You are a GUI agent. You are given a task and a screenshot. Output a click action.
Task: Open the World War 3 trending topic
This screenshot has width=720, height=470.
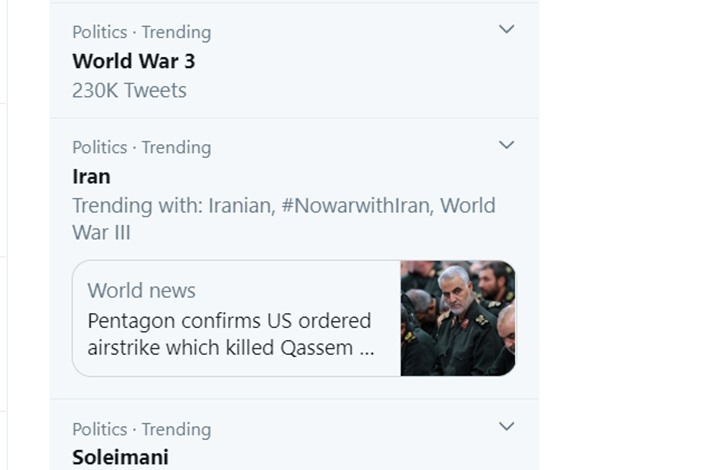[x=133, y=61]
